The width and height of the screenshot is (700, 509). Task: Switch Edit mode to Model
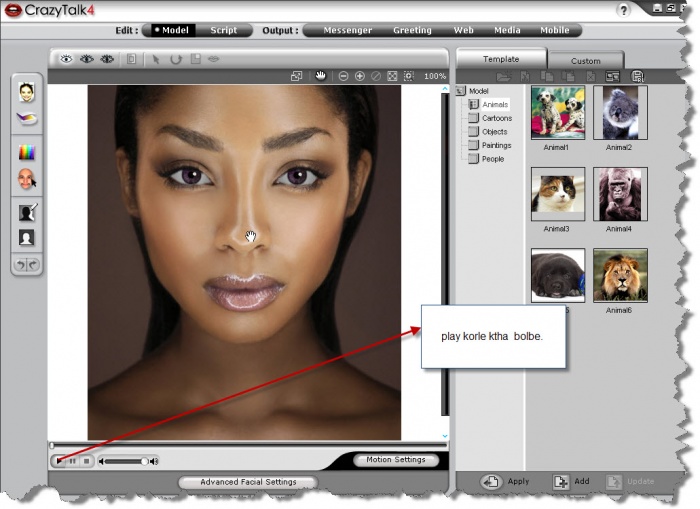[171, 30]
